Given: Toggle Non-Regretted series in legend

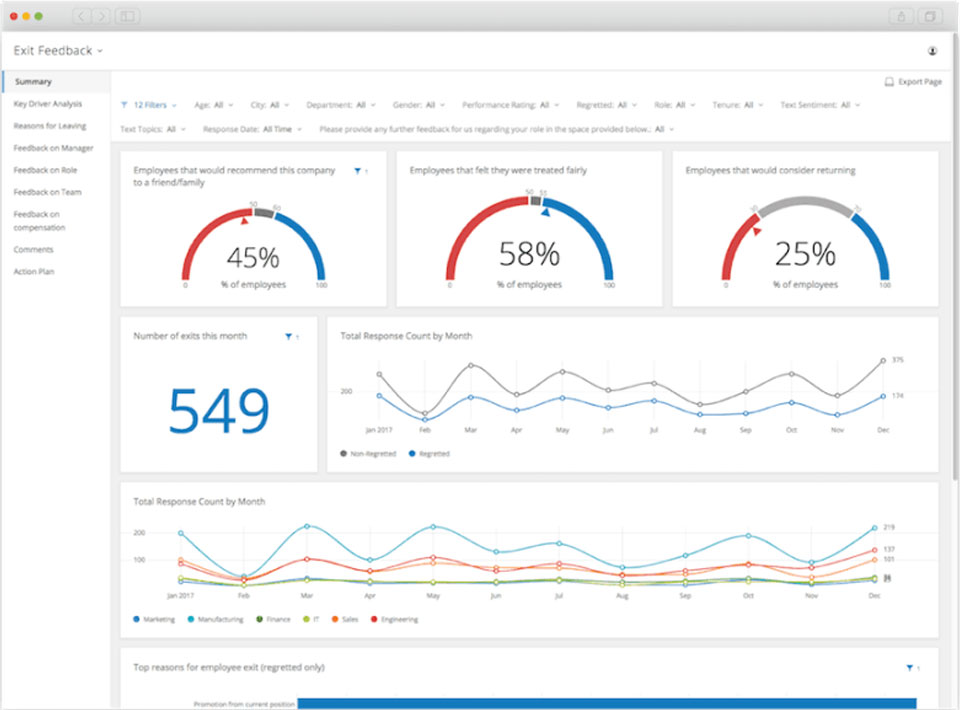Looking at the screenshot, I should click(368, 454).
